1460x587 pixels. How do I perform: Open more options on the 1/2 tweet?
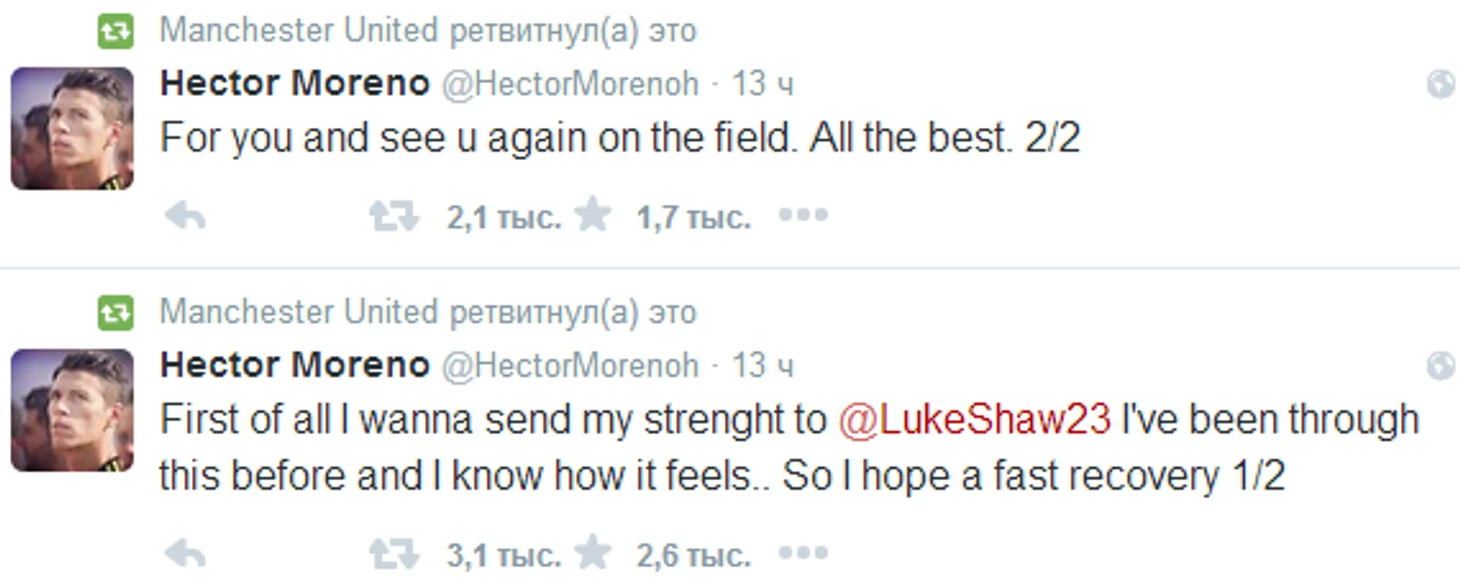pyautogui.click(x=803, y=555)
